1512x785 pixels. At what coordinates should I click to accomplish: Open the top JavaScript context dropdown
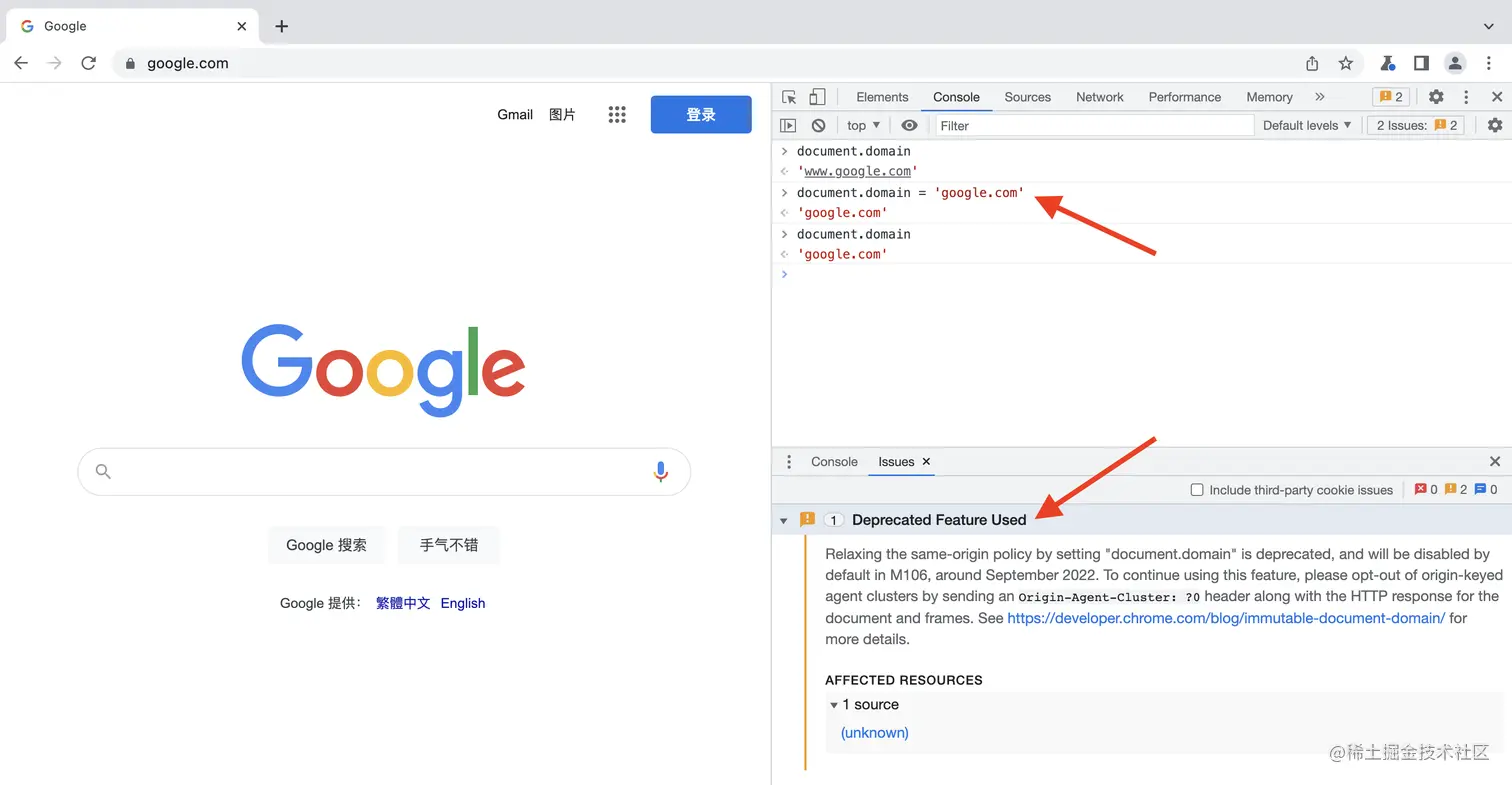864,125
